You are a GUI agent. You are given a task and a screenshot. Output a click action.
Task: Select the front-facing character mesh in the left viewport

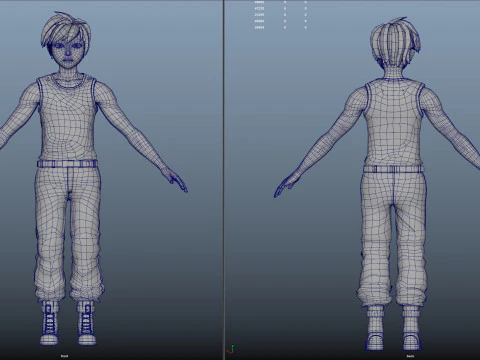pos(68,133)
